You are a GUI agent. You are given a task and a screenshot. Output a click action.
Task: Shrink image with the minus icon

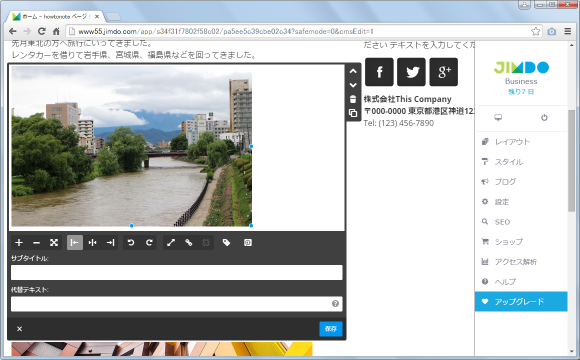click(36, 243)
